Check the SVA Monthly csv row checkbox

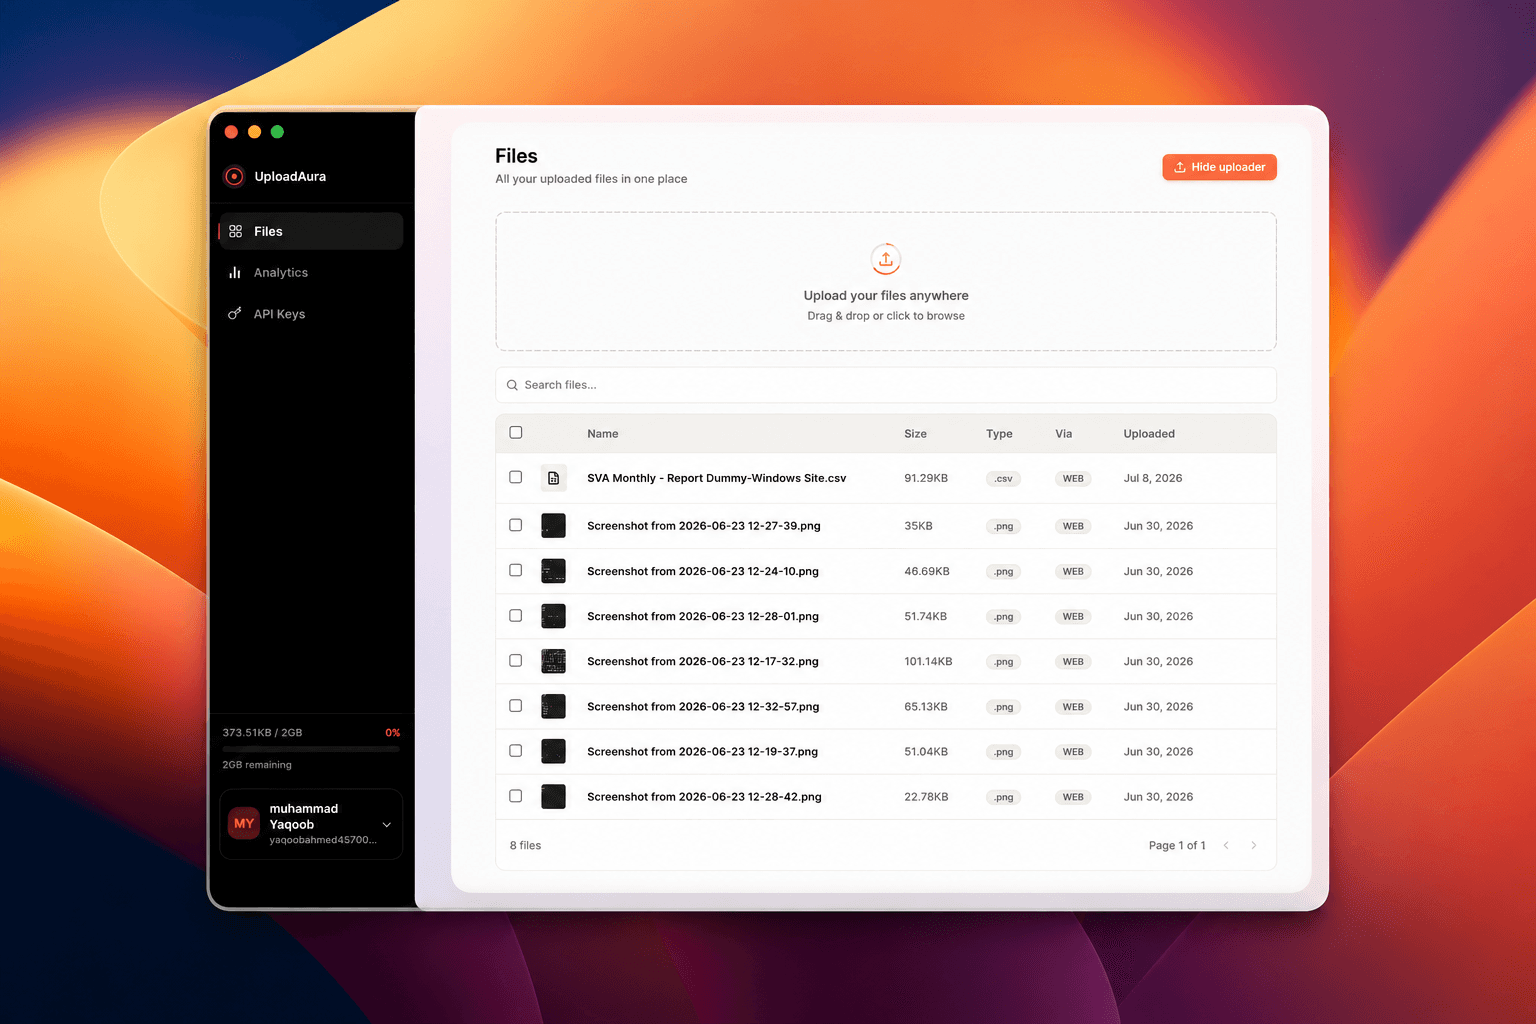516,477
